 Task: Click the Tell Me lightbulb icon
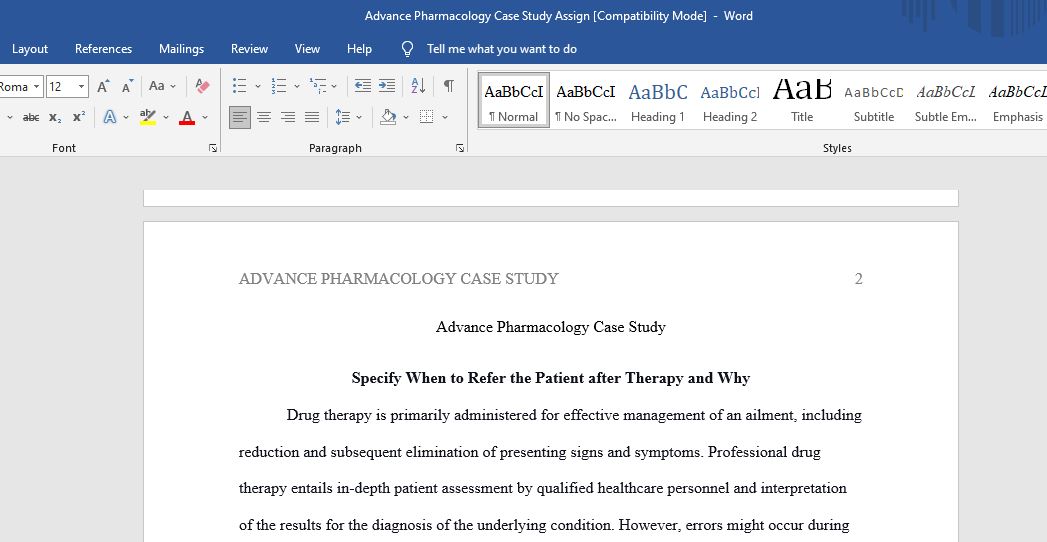[407, 49]
